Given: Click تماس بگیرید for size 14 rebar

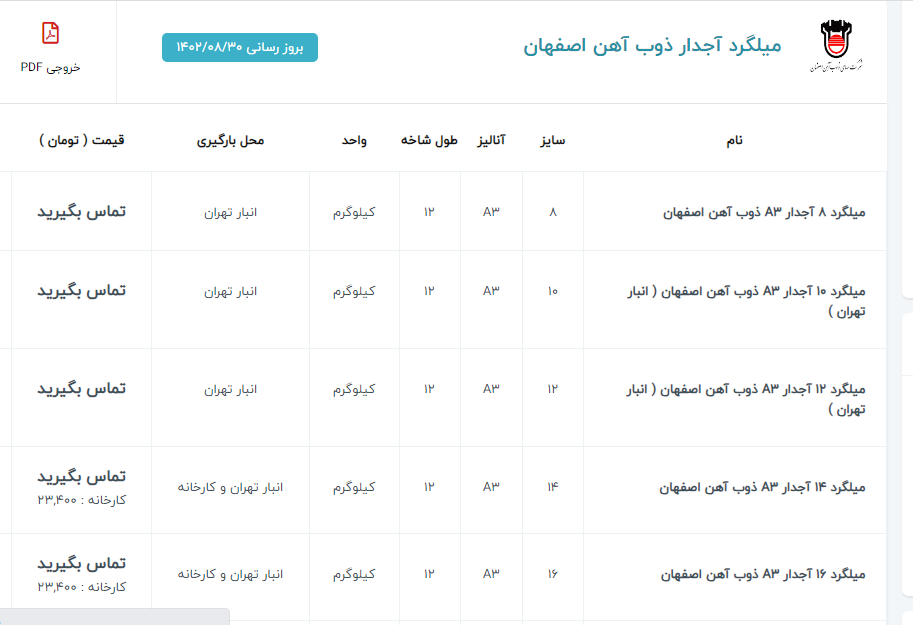Looking at the screenshot, I should click(x=82, y=476).
